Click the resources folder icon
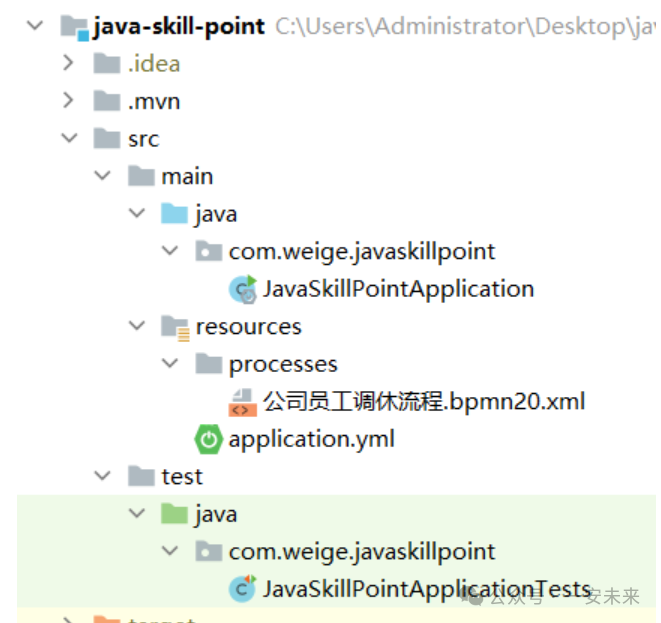The width and height of the screenshot is (661, 623). (175, 327)
